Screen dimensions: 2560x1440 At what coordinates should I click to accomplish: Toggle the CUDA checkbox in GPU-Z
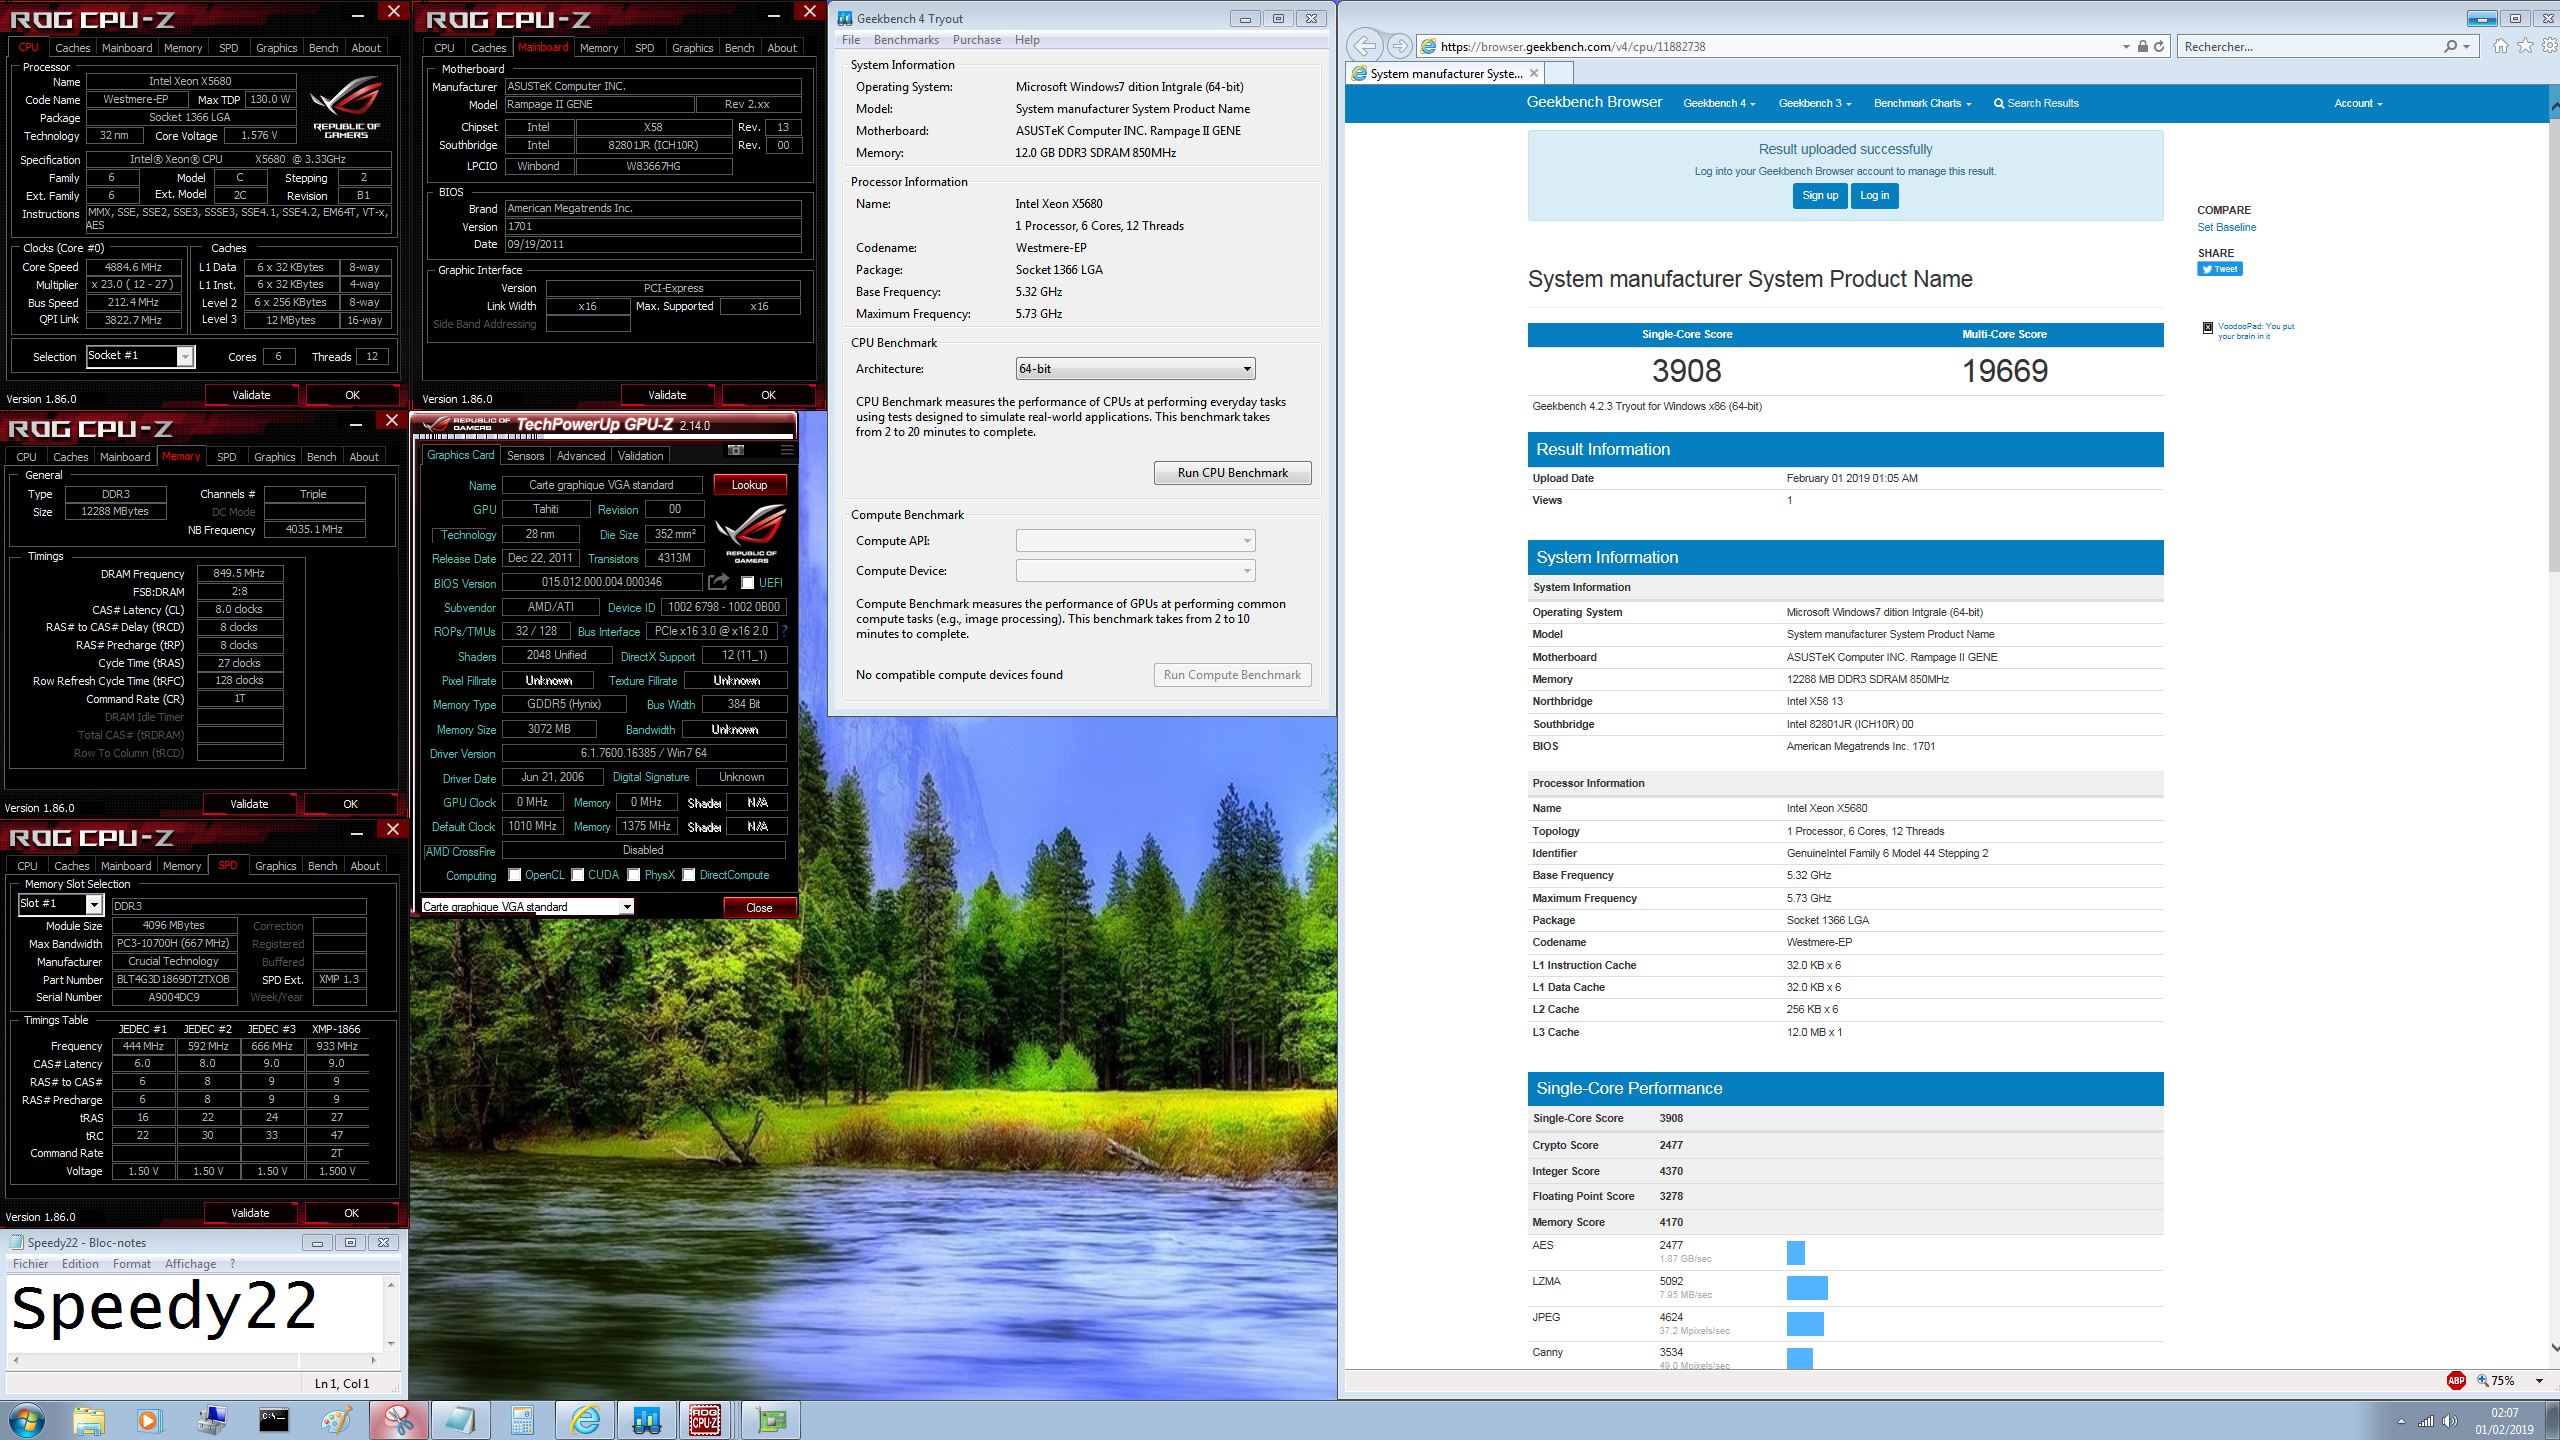pyautogui.click(x=577, y=875)
